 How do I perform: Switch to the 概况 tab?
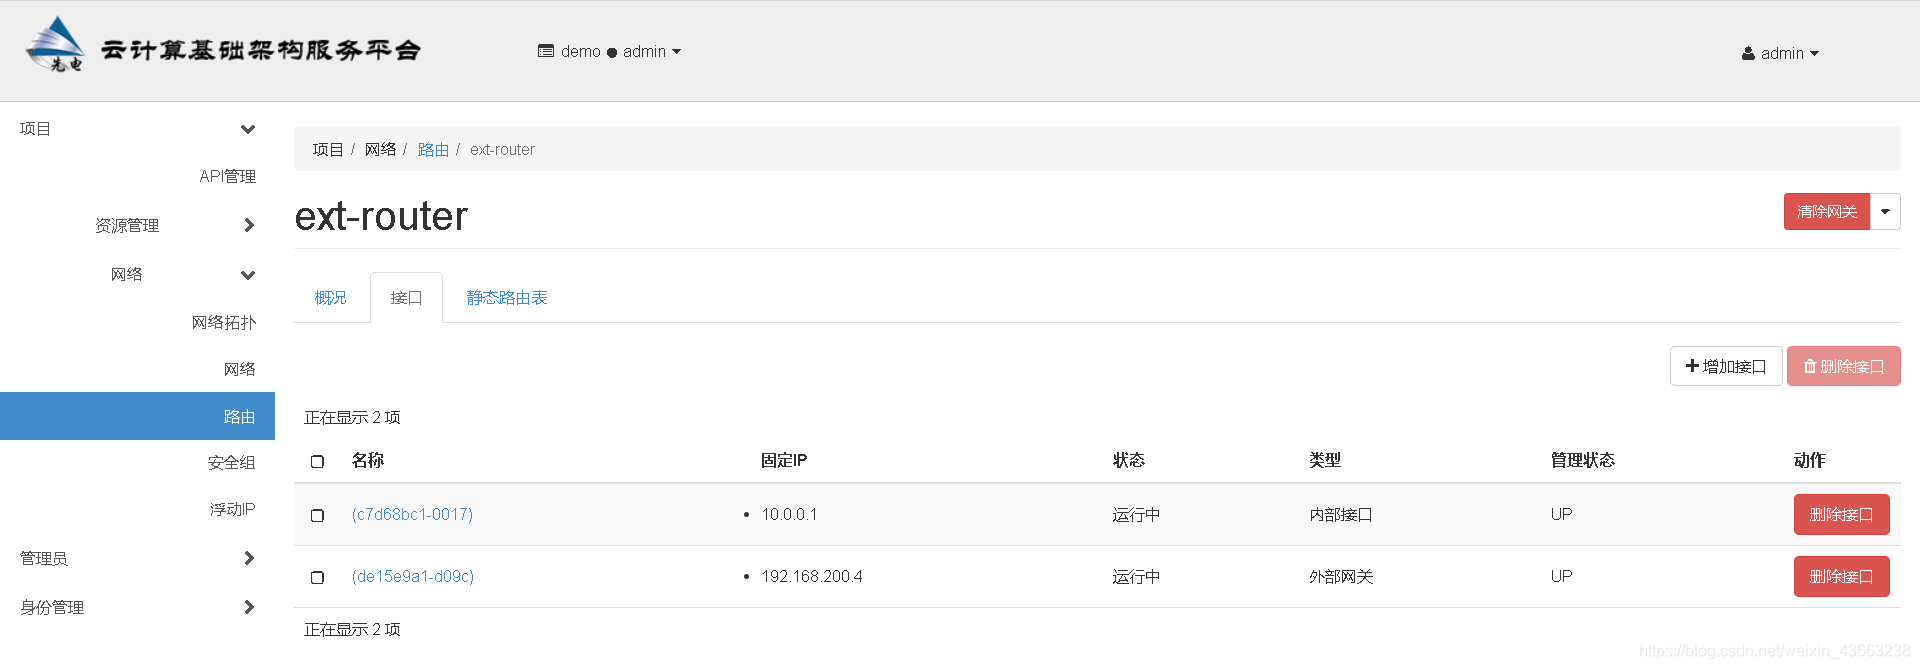click(330, 298)
